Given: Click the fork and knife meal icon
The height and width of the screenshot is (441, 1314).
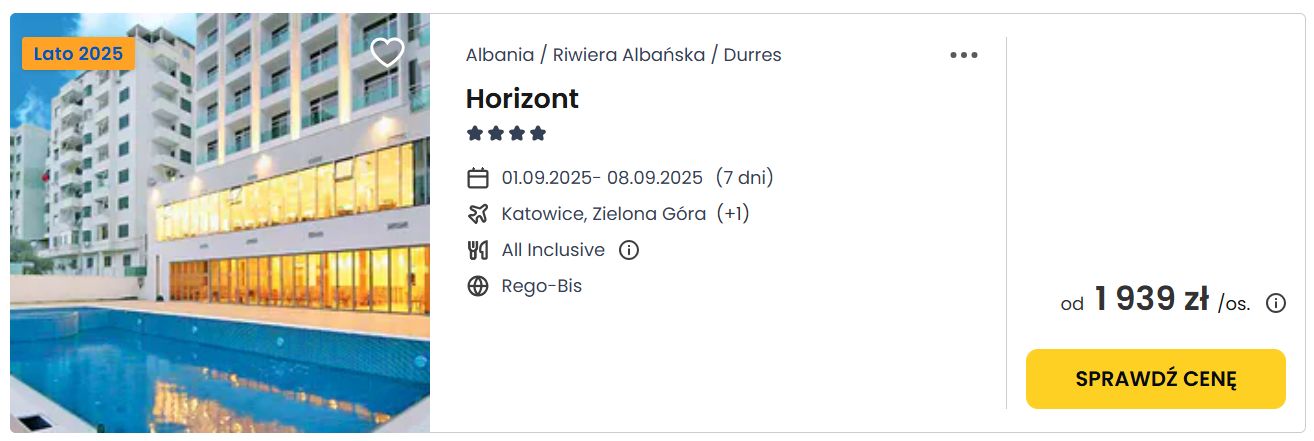Looking at the screenshot, I should tap(478, 250).
